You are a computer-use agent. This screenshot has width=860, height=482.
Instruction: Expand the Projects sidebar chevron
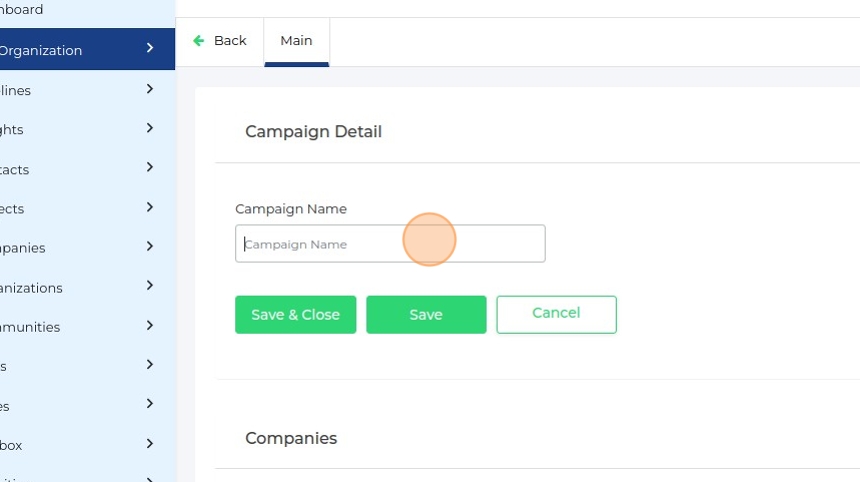coord(150,208)
